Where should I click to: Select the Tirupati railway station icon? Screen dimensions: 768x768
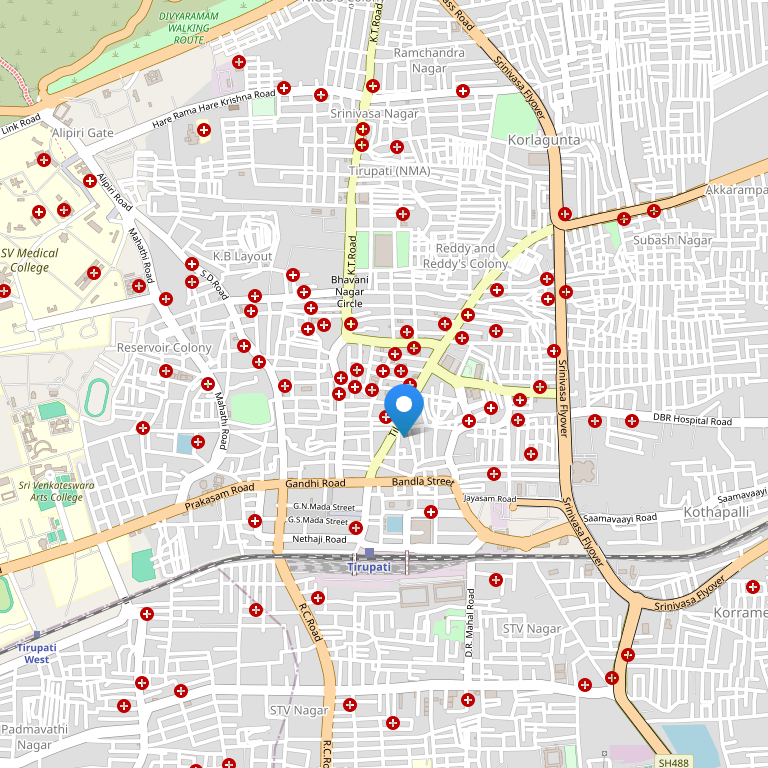click(x=370, y=553)
